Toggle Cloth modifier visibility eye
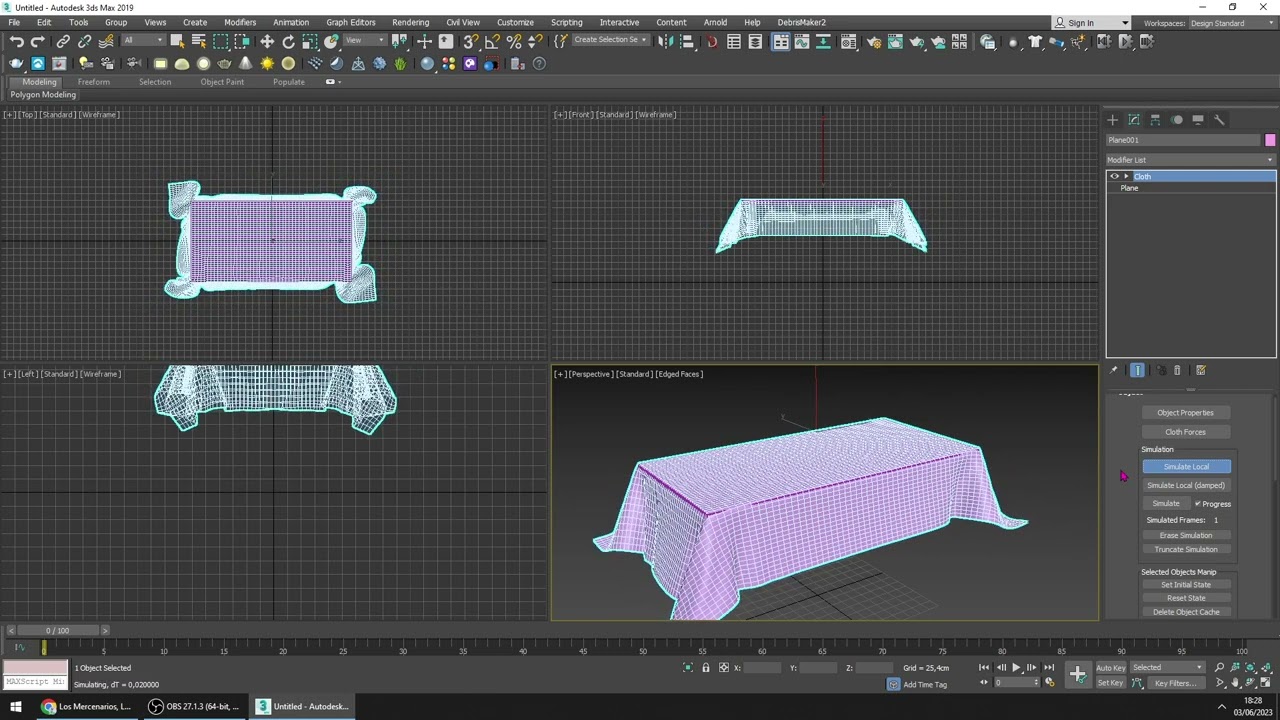Screen dimensions: 1280x720 (x=1114, y=177)
